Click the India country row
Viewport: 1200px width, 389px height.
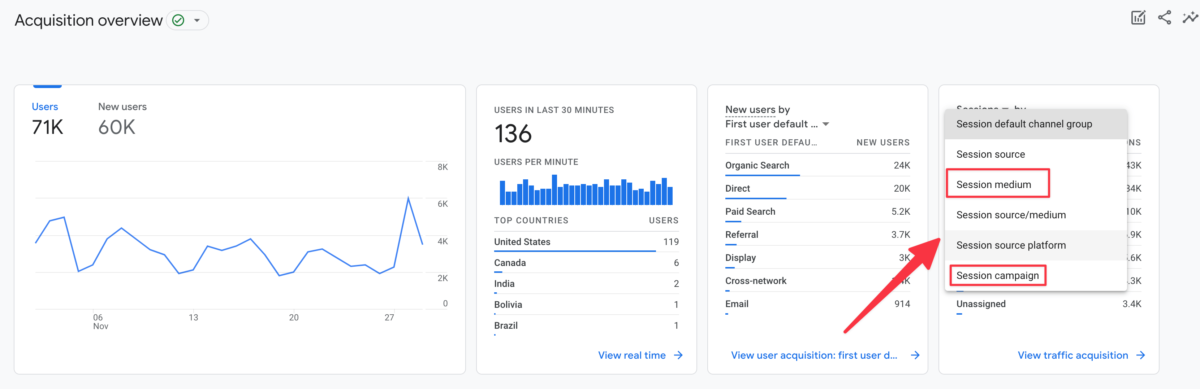coord(586,284)
